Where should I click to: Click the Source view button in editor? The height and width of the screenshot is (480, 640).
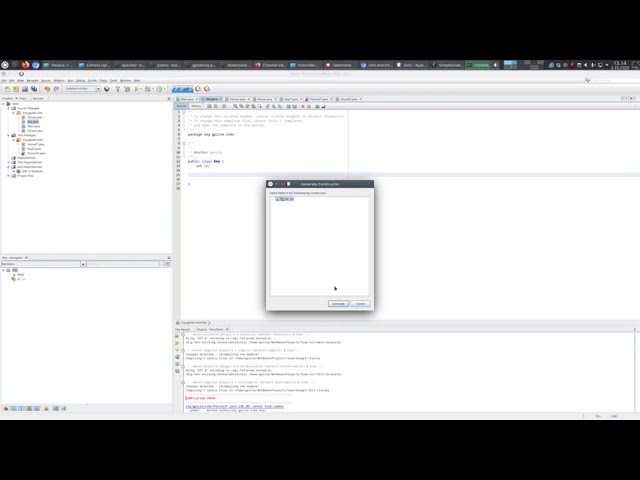pos(181,106)
